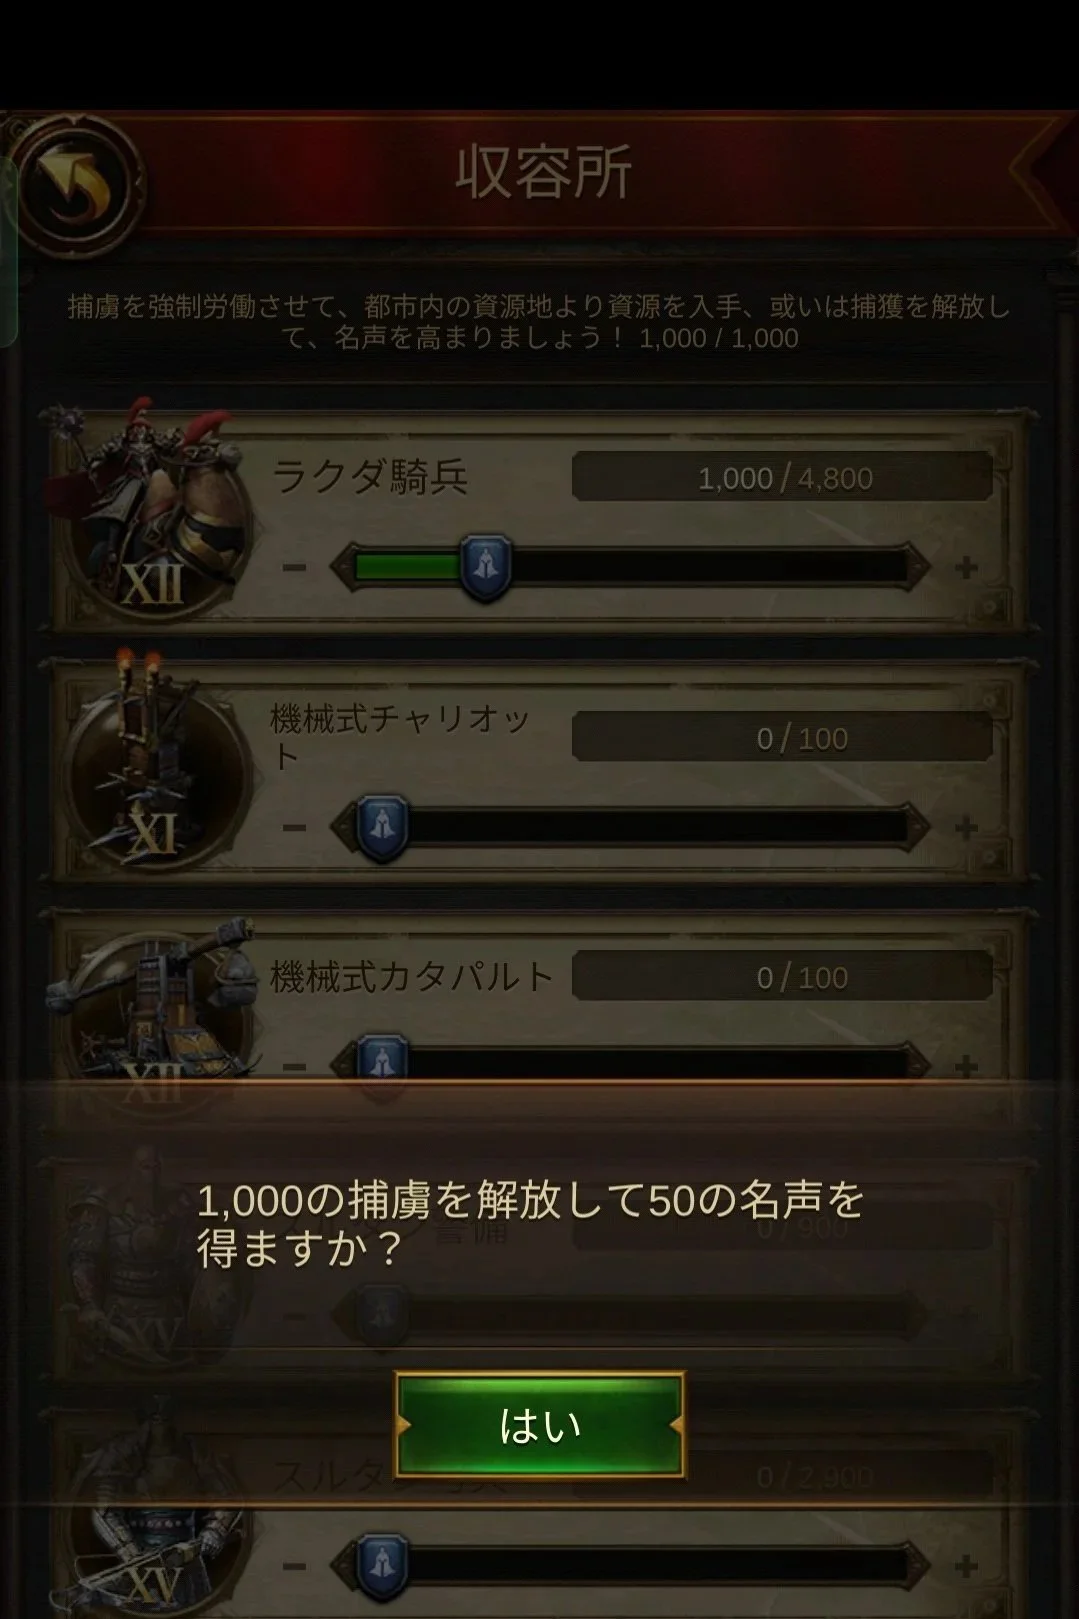1079x1619 pixels.
Task: Click the ラクダ騎兵 1,000 / 4,800 quantity field
Action: point(783,477)
